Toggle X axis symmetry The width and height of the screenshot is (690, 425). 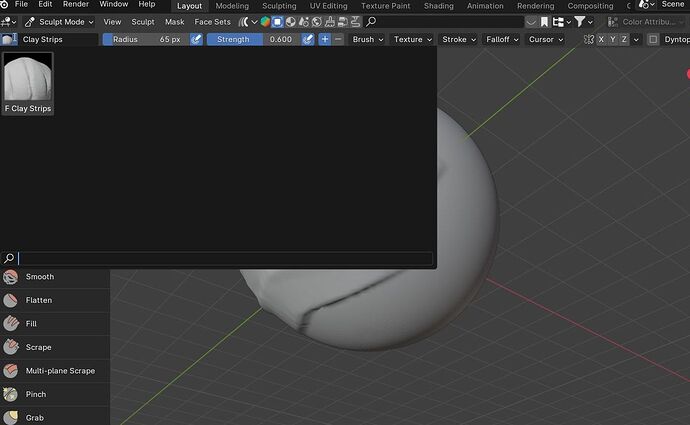click(601, 40)
